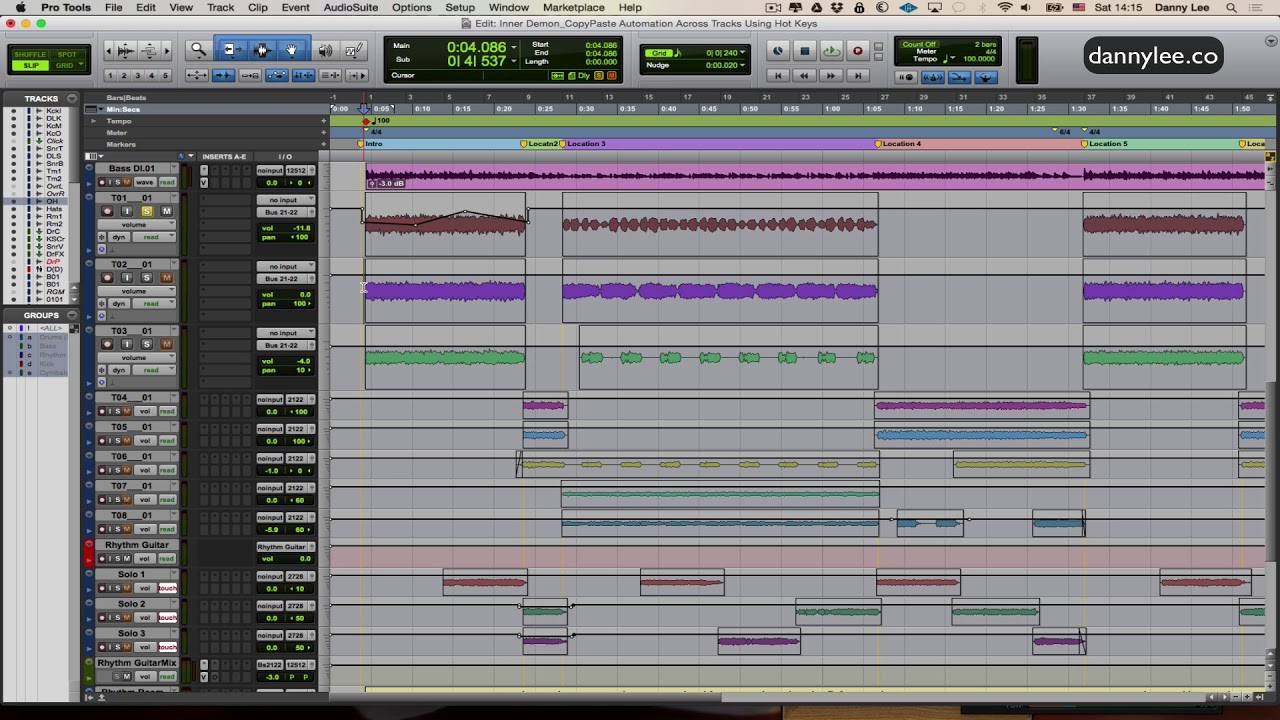Image resolution: width=1280 pixels, height=720 pixels.
Task: Enable Shuffle edit mode
Action: pyautogui.click(x=30, y=55)
